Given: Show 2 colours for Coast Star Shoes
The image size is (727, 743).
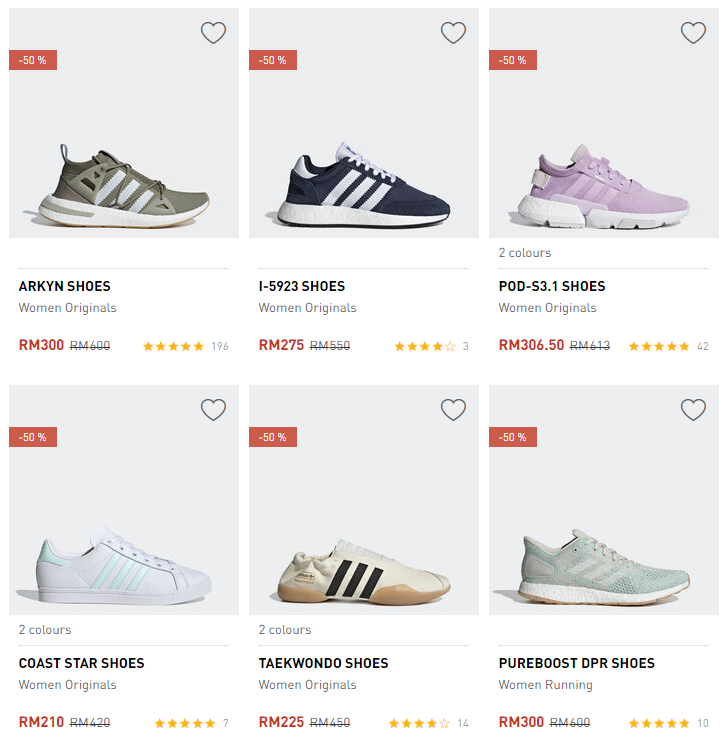Looking at the screenshot, I should pos(45,630).
